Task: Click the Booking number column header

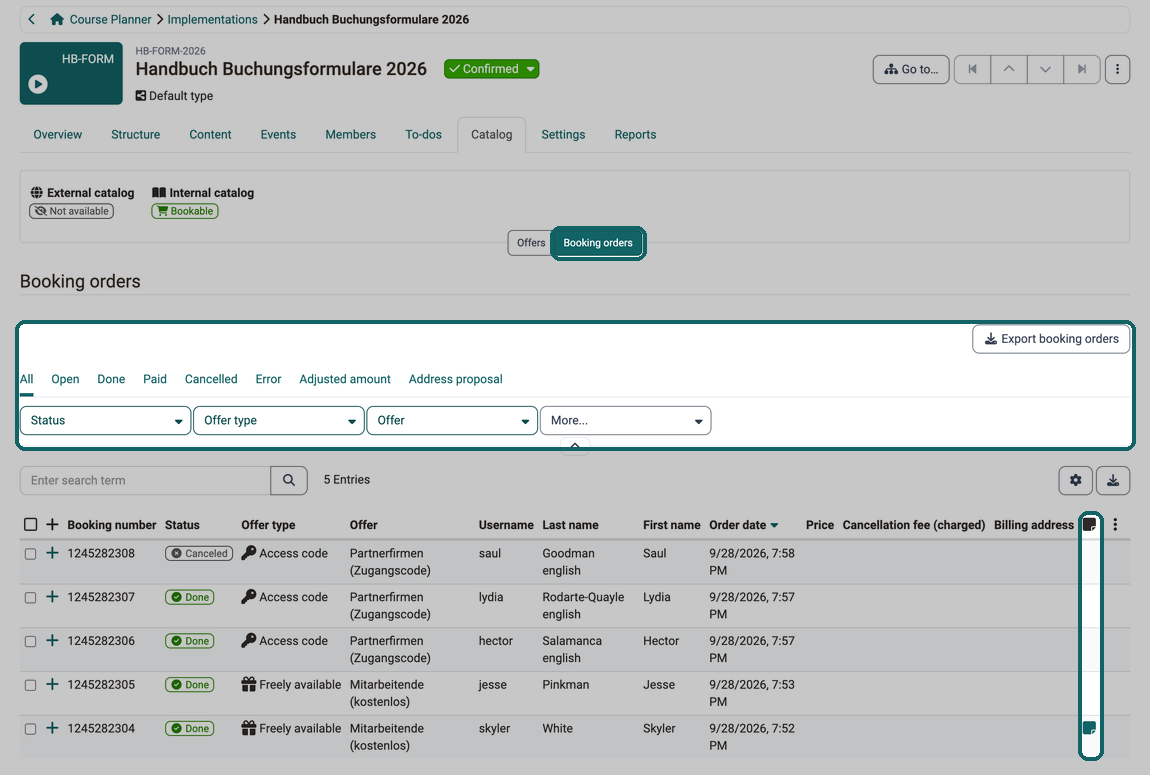Action: click(x=111, y=525)
